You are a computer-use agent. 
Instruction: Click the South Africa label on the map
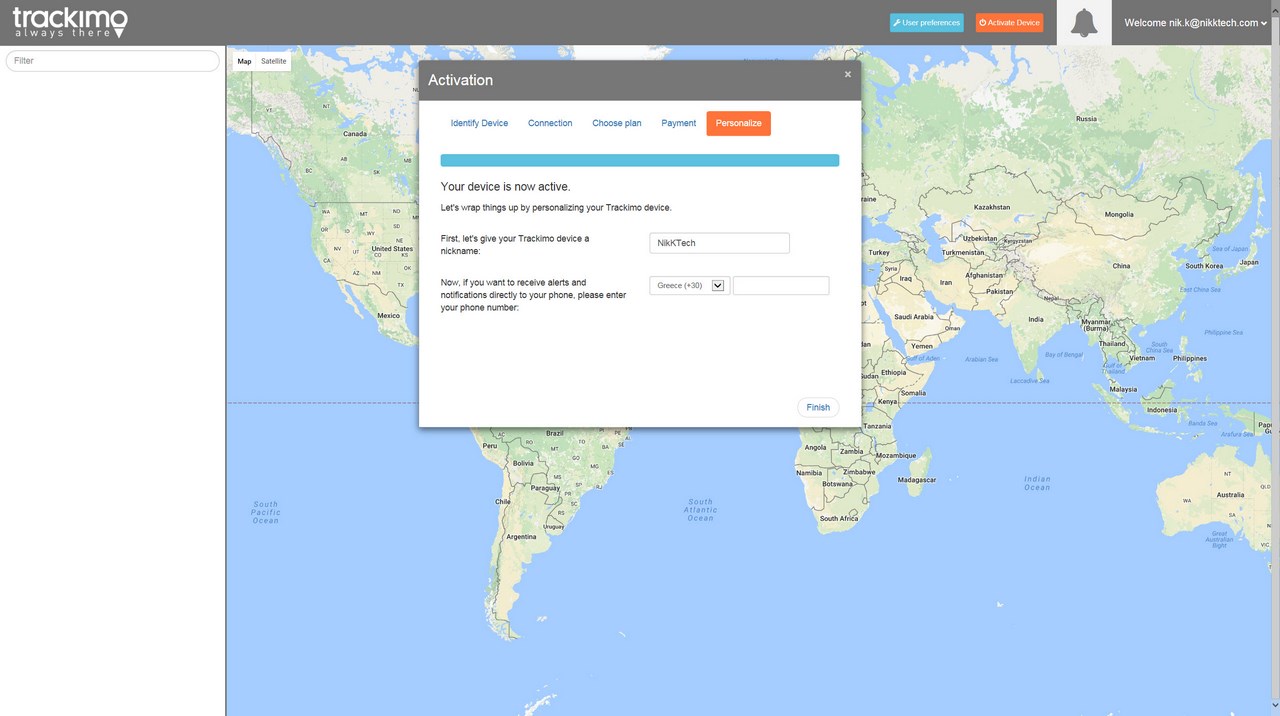839,519
